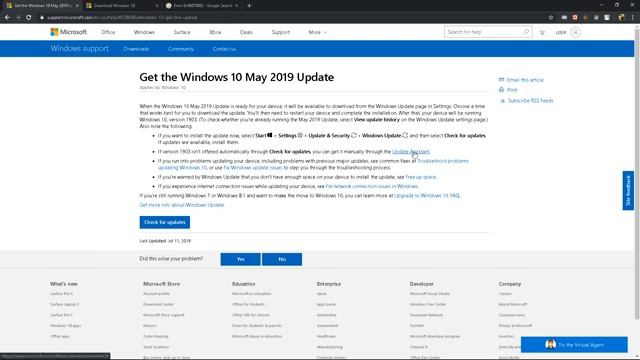
Task: Open Contact us in the blue bar
Action: 224,49
